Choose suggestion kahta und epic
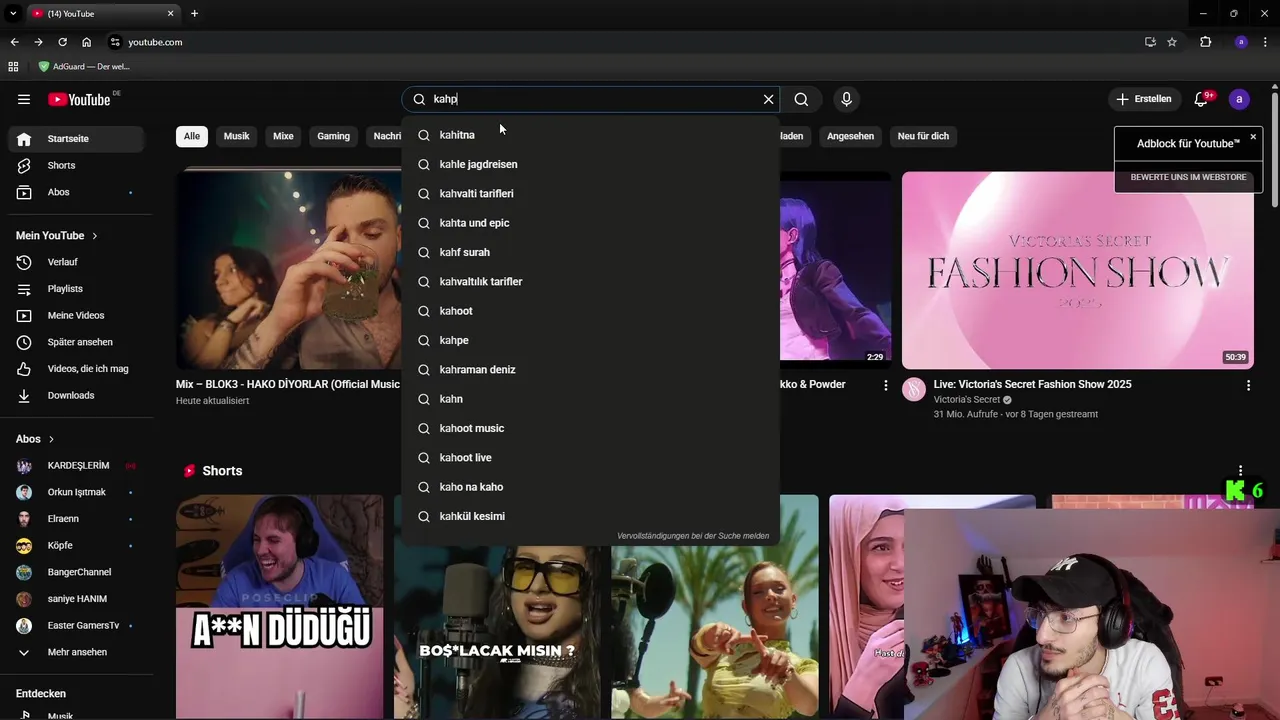This screenshot has height=720, width=1280. 590,223
